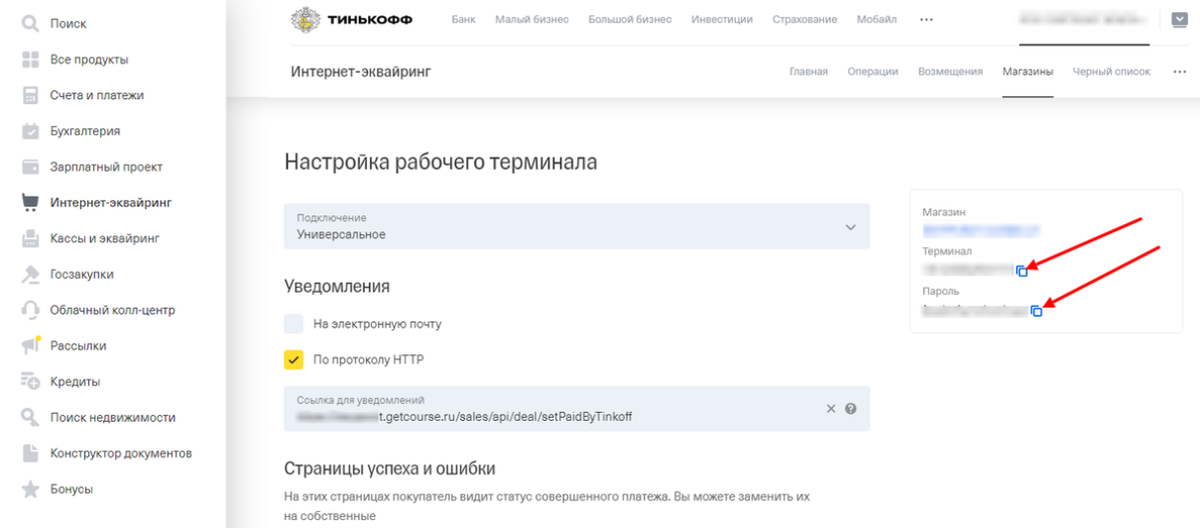Click the Зарплатный проект wallet icon
The width and height of the screenshot is (1200, 528).
(x=30, y=167)
